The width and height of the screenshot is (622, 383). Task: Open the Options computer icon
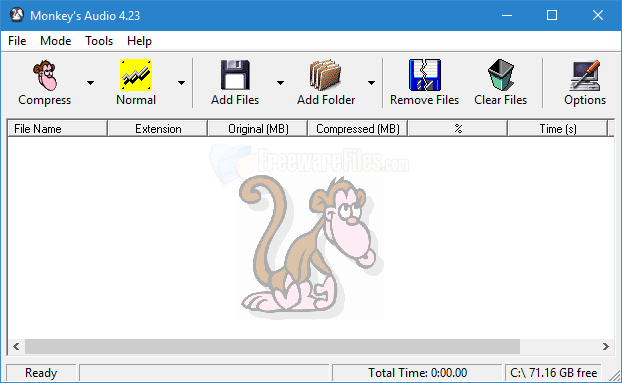click(x=585, y=75)
